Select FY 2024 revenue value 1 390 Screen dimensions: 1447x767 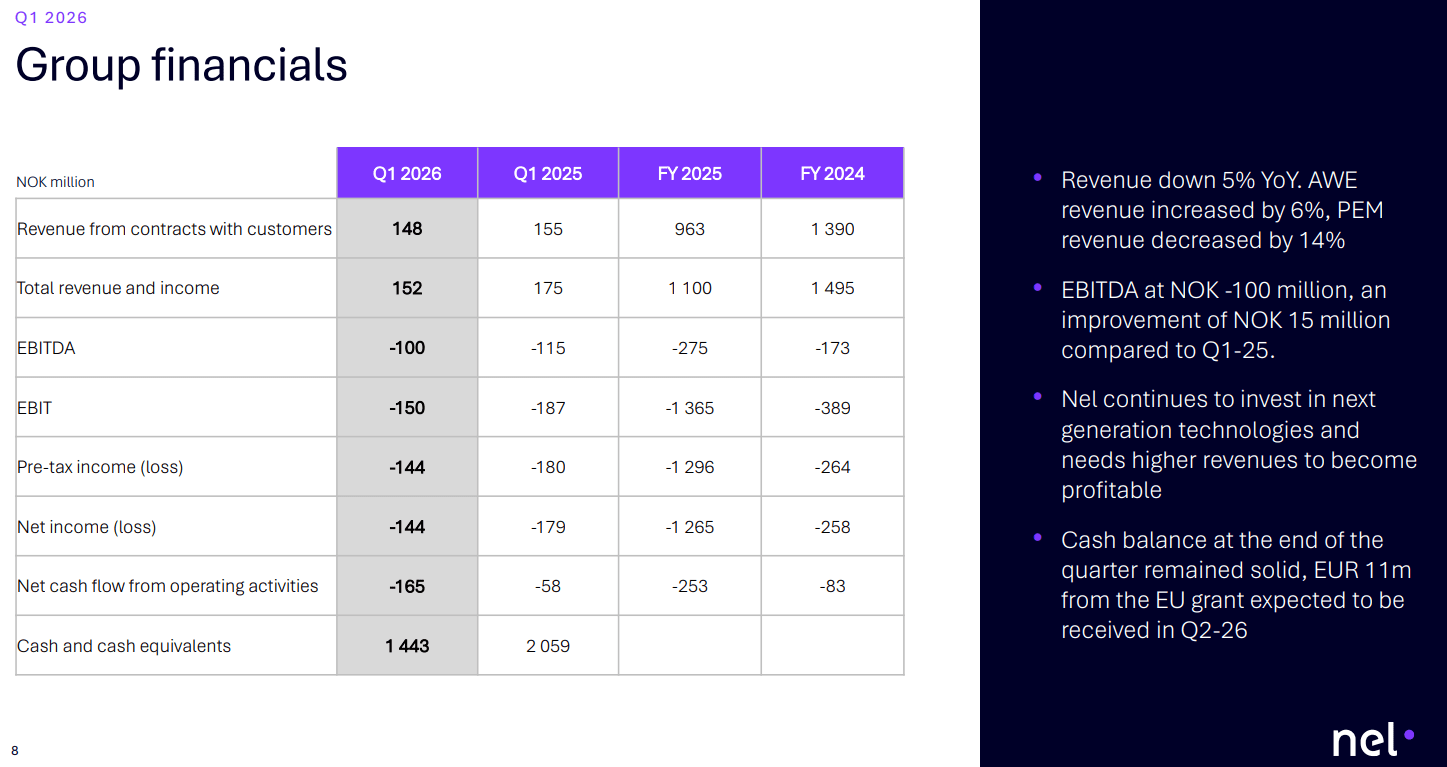click(x=832, y=229)
